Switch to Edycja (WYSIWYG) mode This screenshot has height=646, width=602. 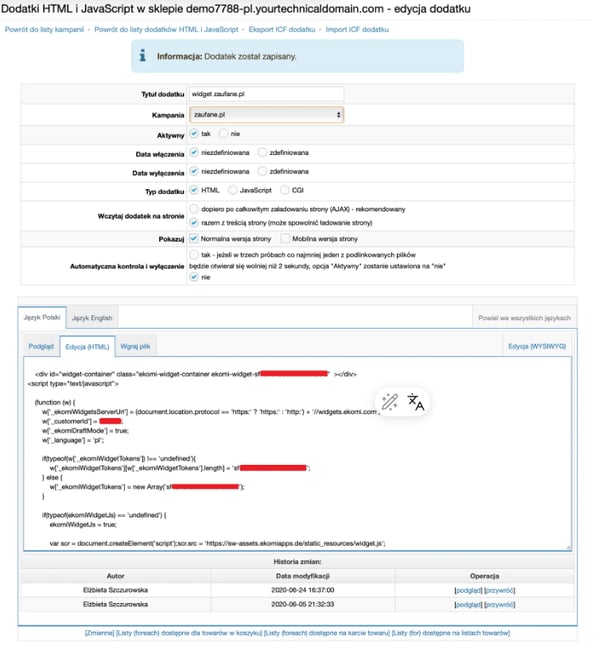pos(538,346)
